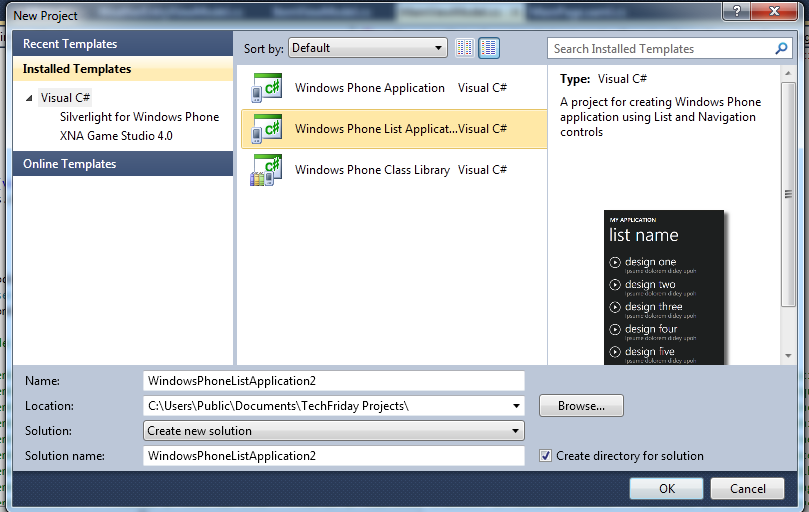Image resolution: width=809 pixels, height=512 pixels.
Task: Open the Recent Templates section
Action: click(x=70, y=44)
